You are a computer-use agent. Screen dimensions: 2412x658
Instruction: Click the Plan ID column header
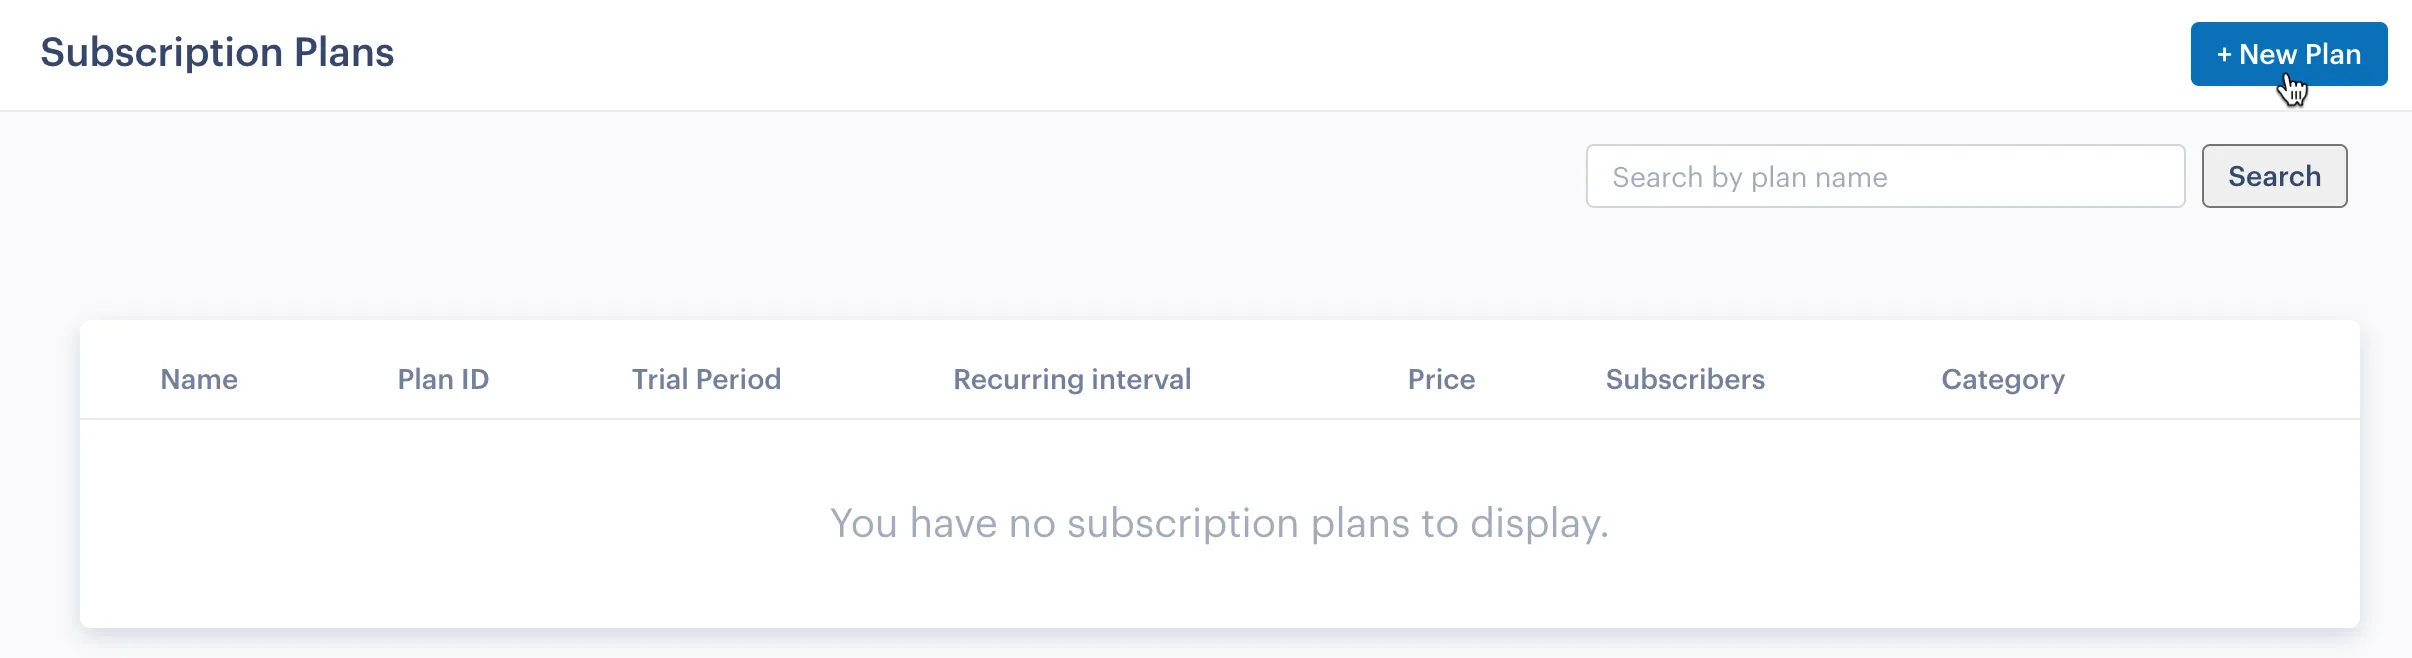[x=442, y=379]
